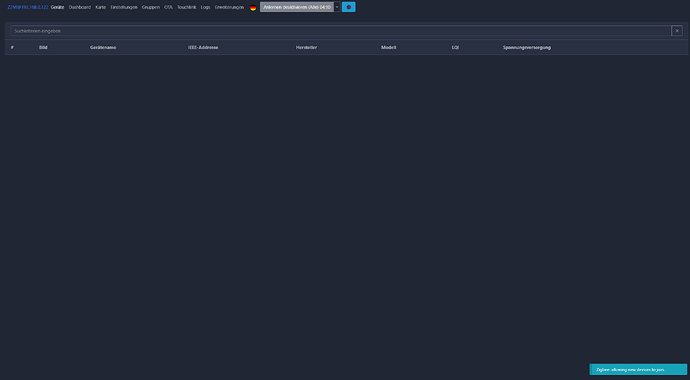This screenshot has height=380, width=690.
Task: Click the blue theme switcher icon button
Action: [x=349, y=7]
